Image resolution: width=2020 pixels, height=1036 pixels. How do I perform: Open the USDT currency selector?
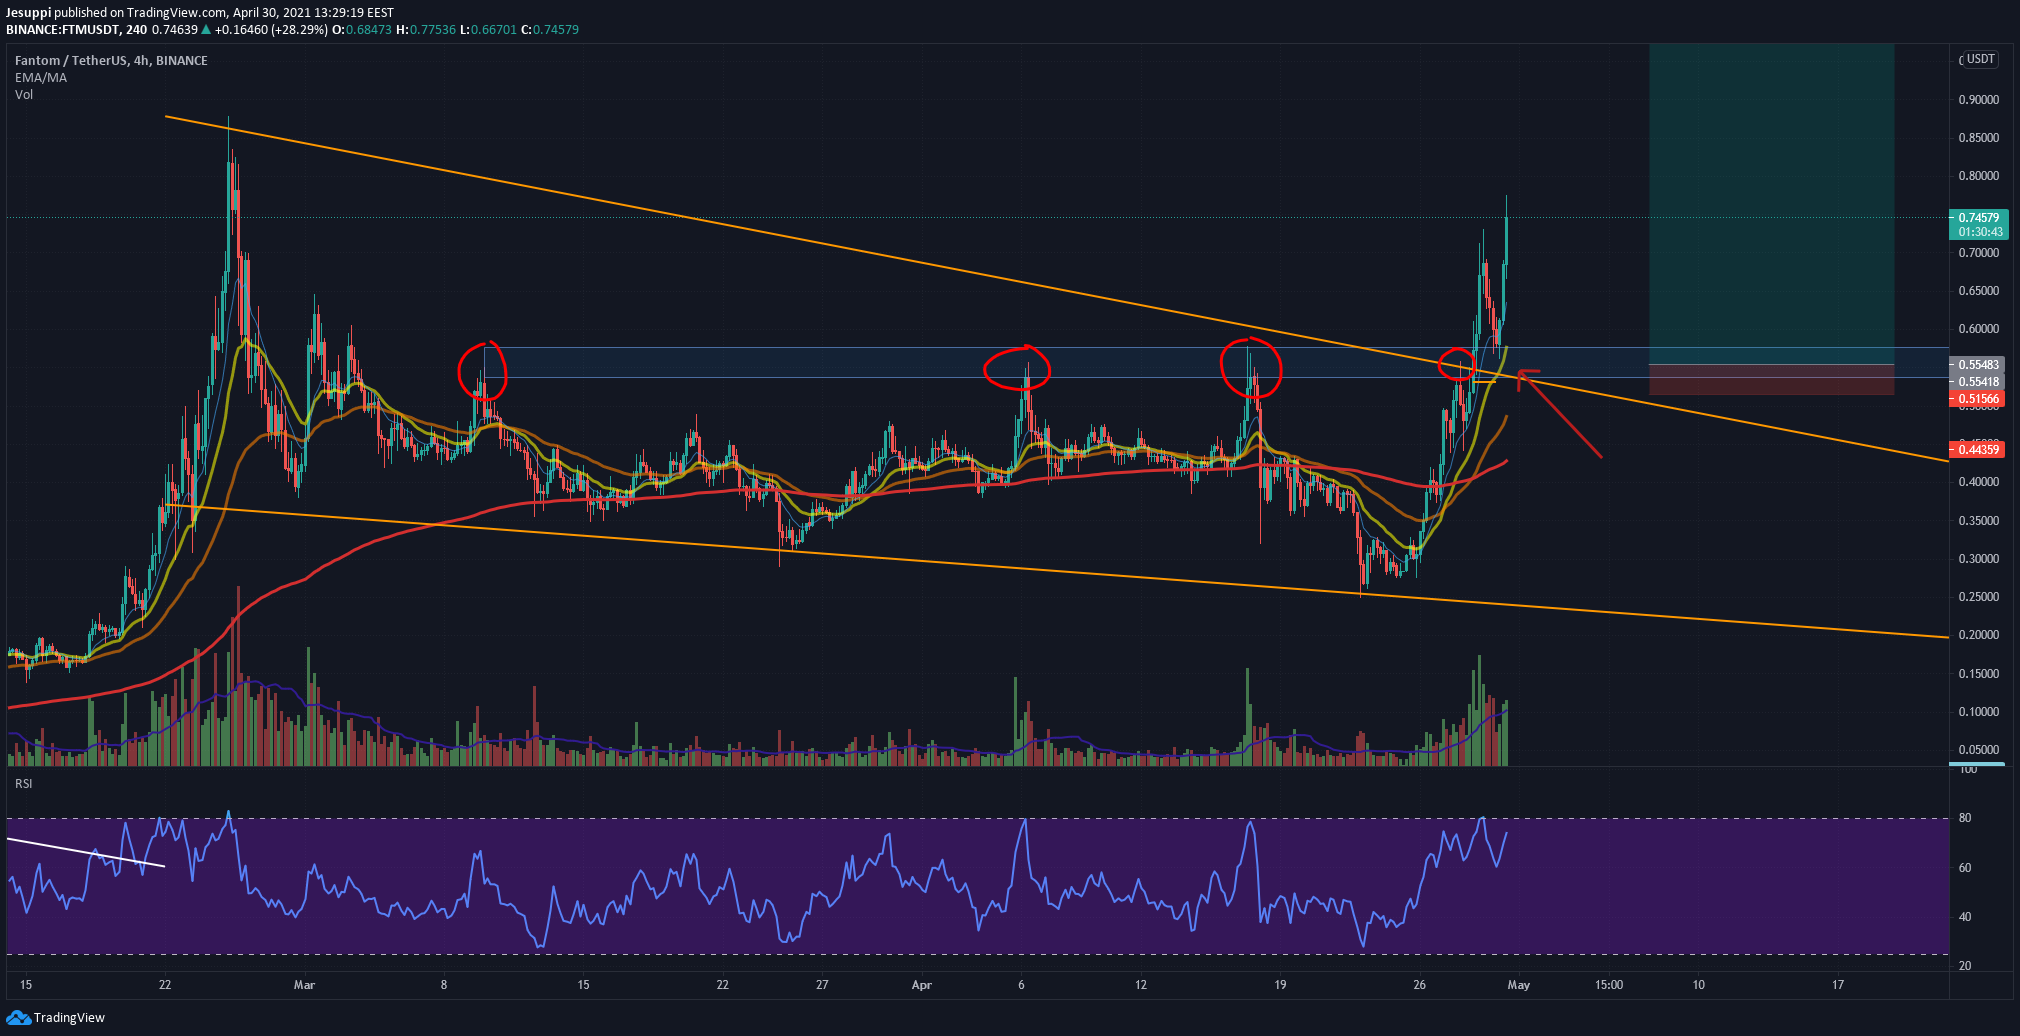click(x=1980, y=59)
